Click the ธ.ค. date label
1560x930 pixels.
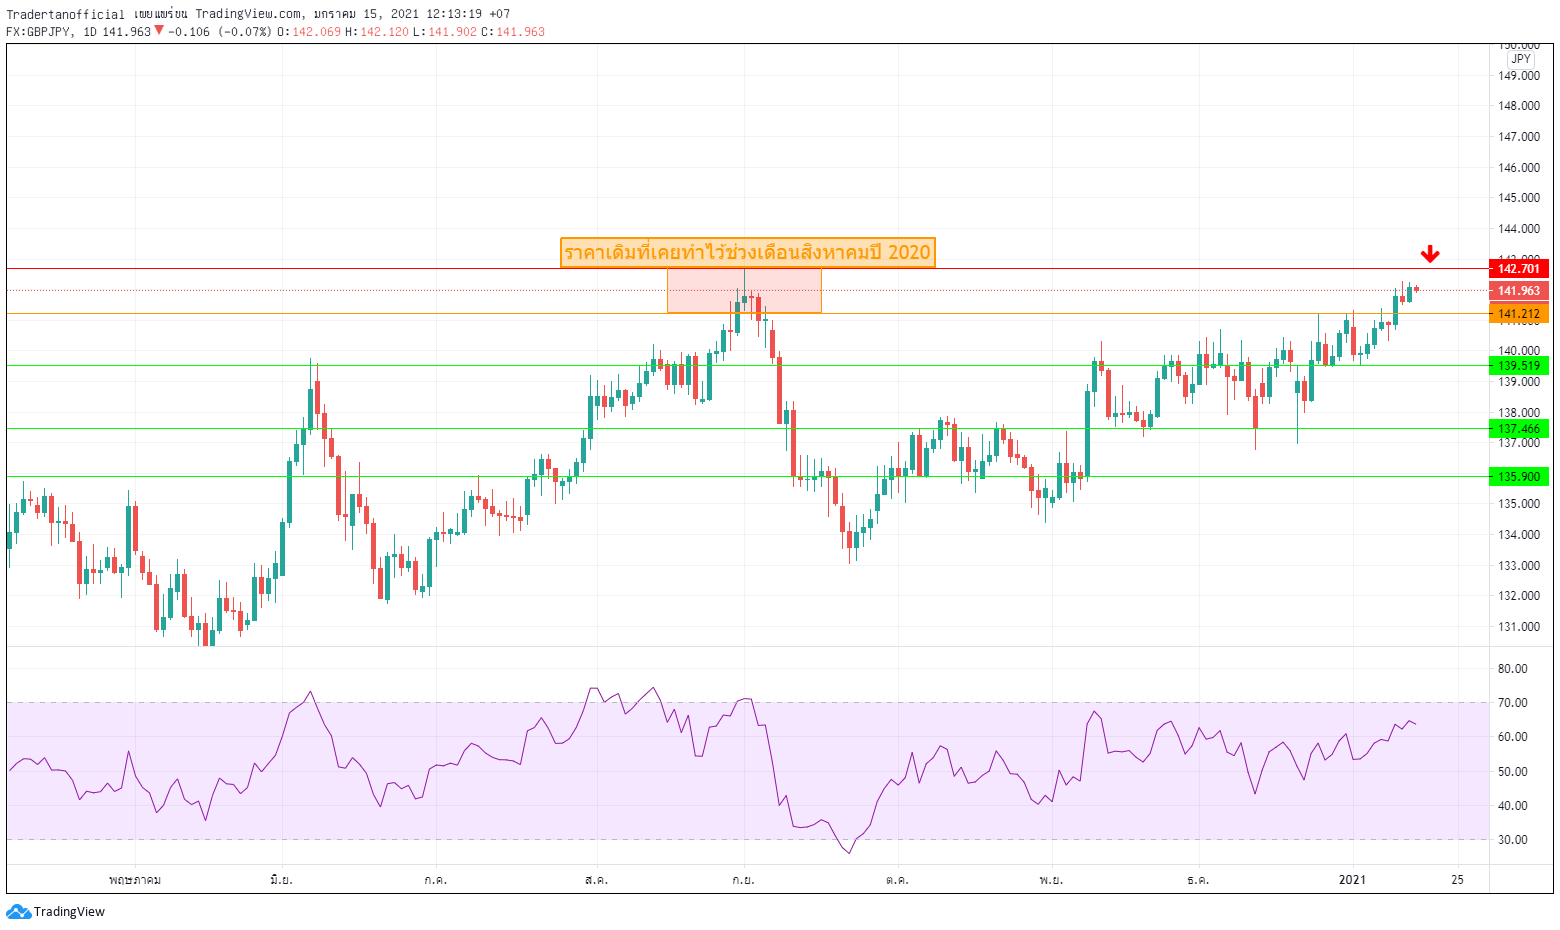(1198, 880)
